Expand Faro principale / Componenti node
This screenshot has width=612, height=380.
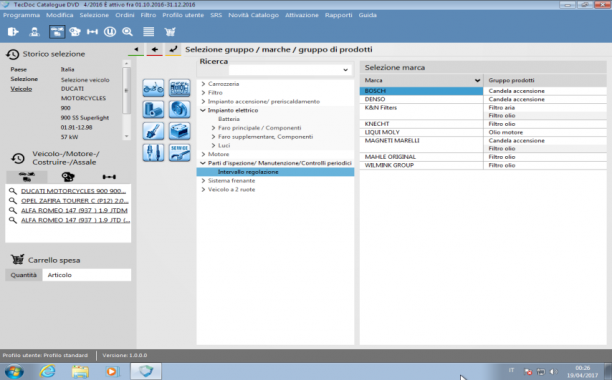[213, 128]
